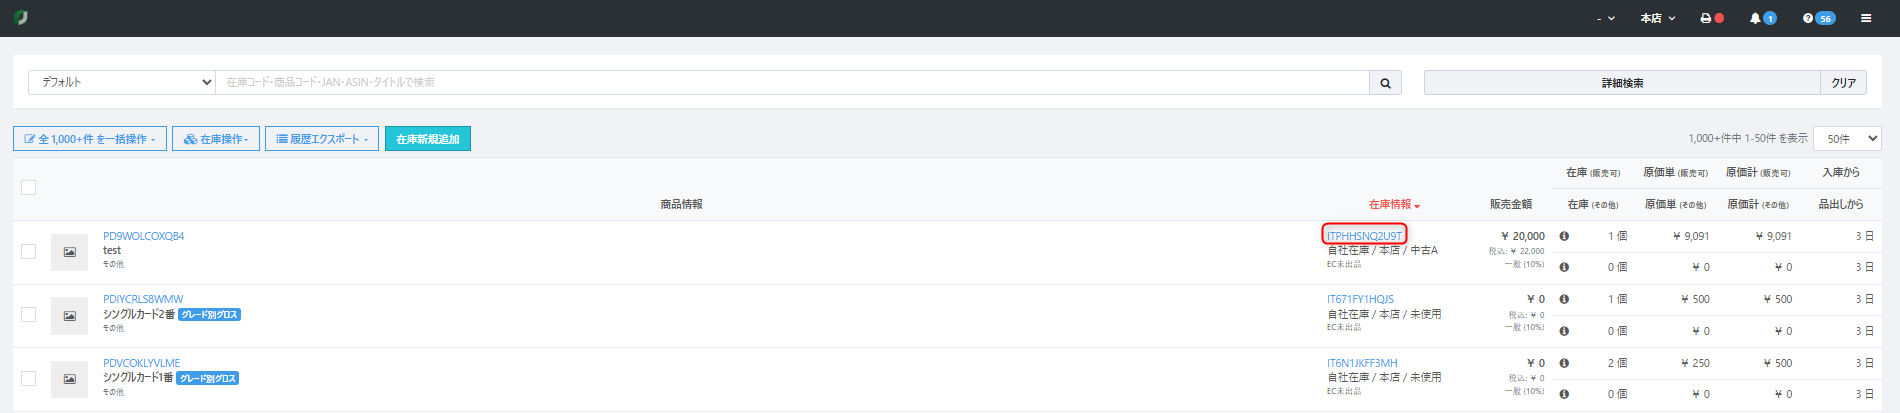
Task: Focus the stock code search field
Action: 790,83
